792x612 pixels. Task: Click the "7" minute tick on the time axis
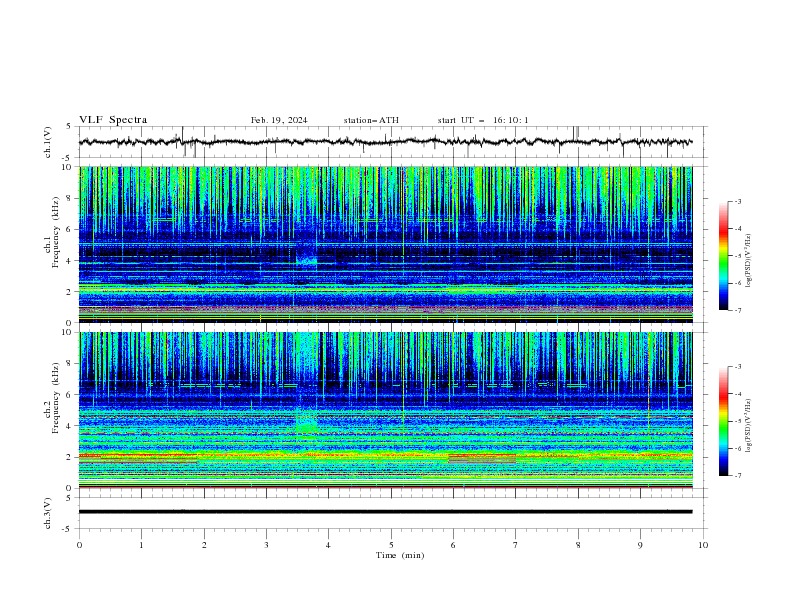pyautogui.click(x=516, y=545)
